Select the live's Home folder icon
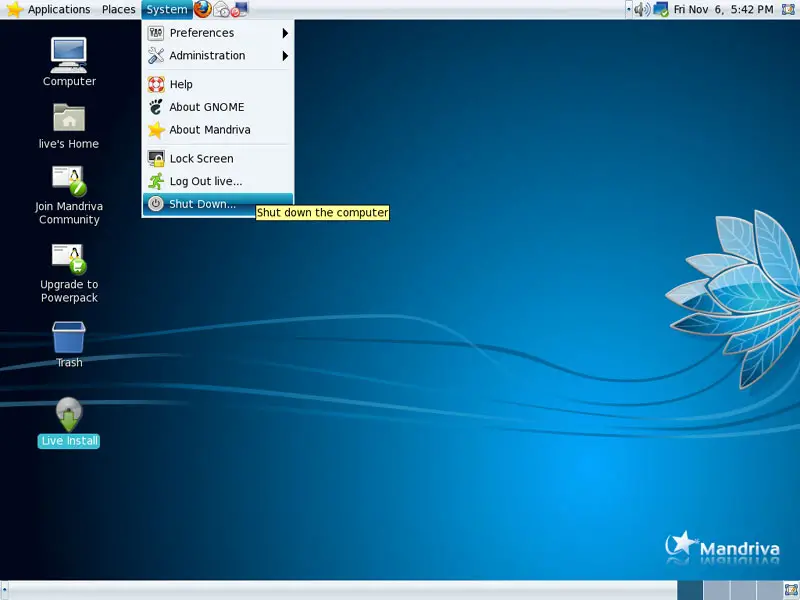Image resolution: width=800 pixels, height=600 pixels. [69, 118]
